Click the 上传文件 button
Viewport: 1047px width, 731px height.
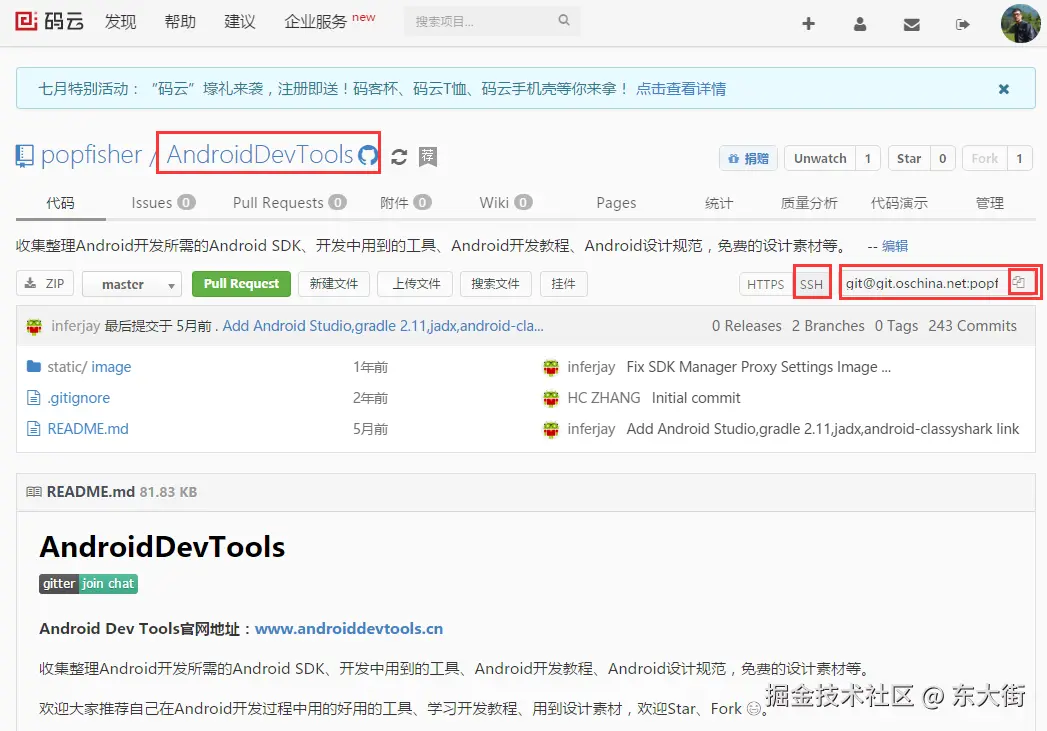tap(415, 284)
